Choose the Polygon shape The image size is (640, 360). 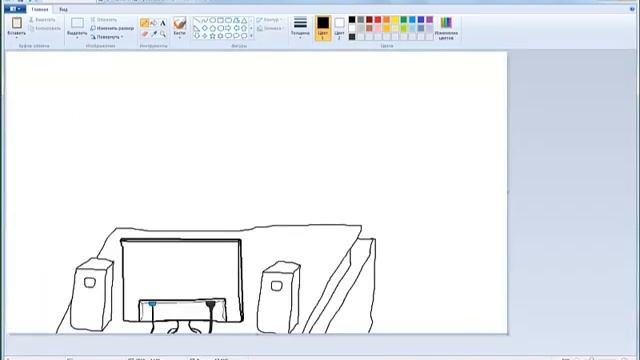tap(236, 20)
